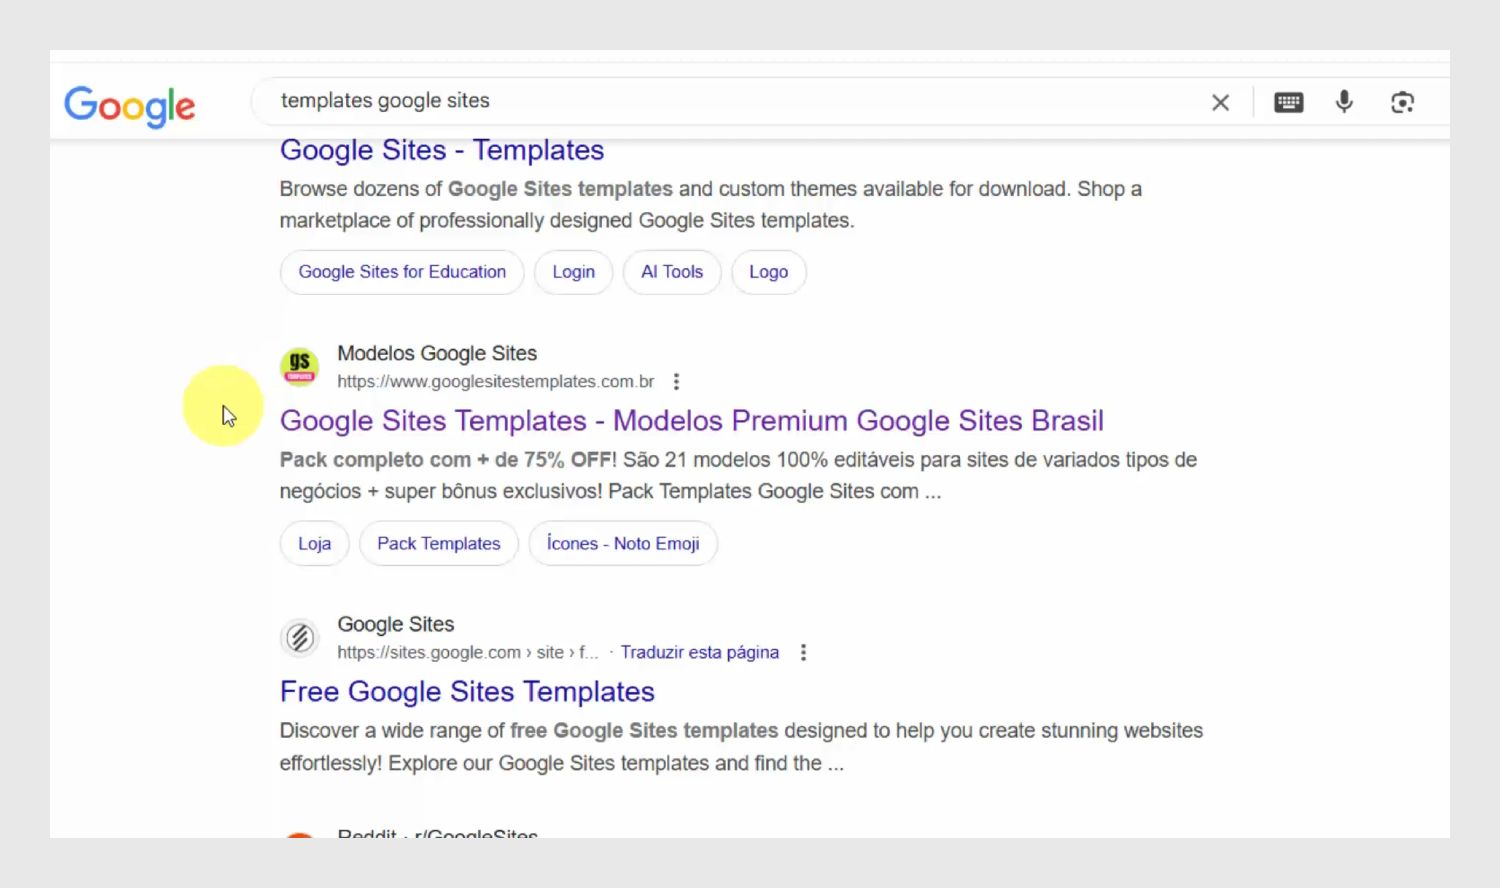Select the Logo sitelink chip
The height and width of the screenshot is (888, 1500).
point(769,272)
